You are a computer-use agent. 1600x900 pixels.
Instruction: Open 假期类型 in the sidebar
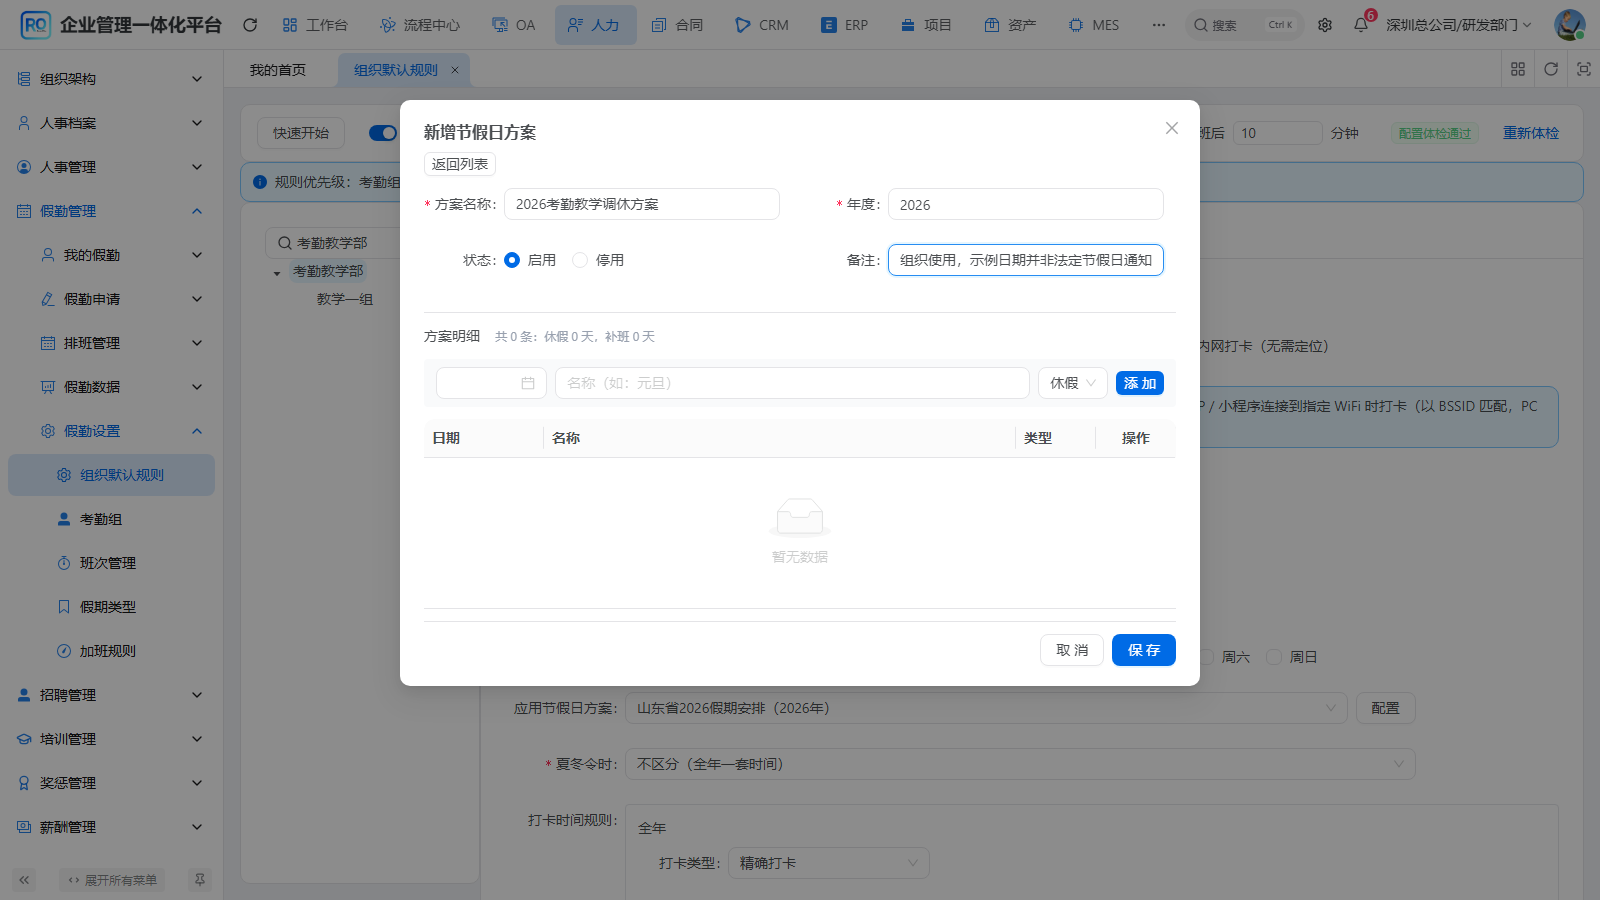point(111,607)
